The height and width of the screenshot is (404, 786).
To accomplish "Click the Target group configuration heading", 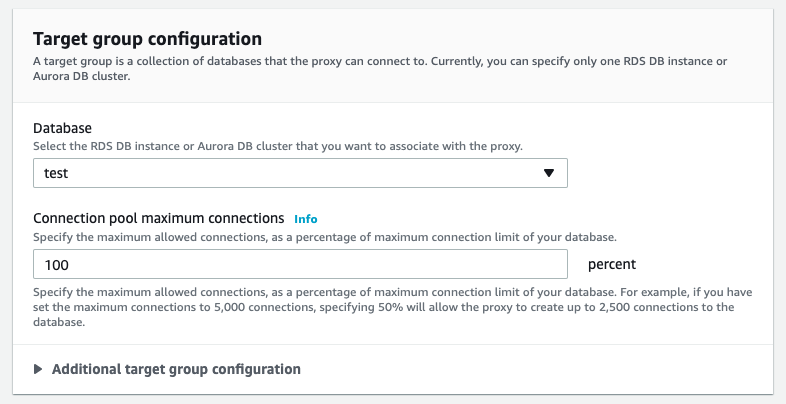I will (x=148, y=39).
